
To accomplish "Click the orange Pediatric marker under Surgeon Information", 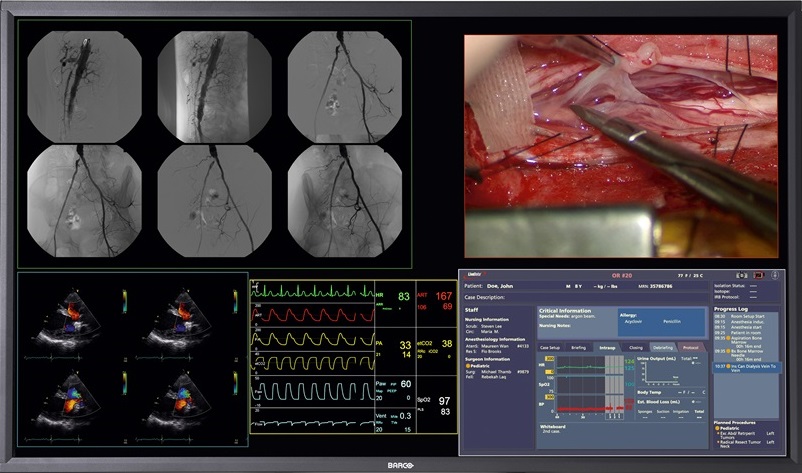I will tap(468, 366).
